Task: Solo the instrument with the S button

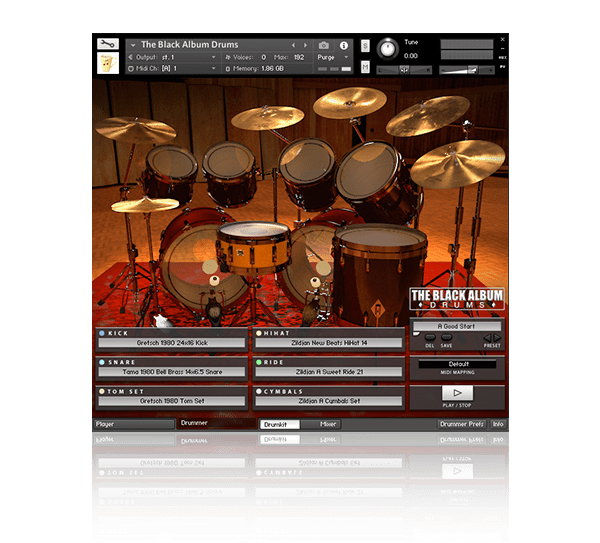Action: click(x=365, y=47)
